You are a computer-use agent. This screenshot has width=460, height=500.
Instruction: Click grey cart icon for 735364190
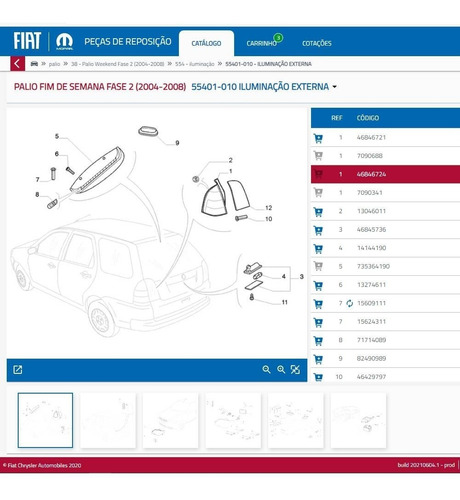pos(318,266)
